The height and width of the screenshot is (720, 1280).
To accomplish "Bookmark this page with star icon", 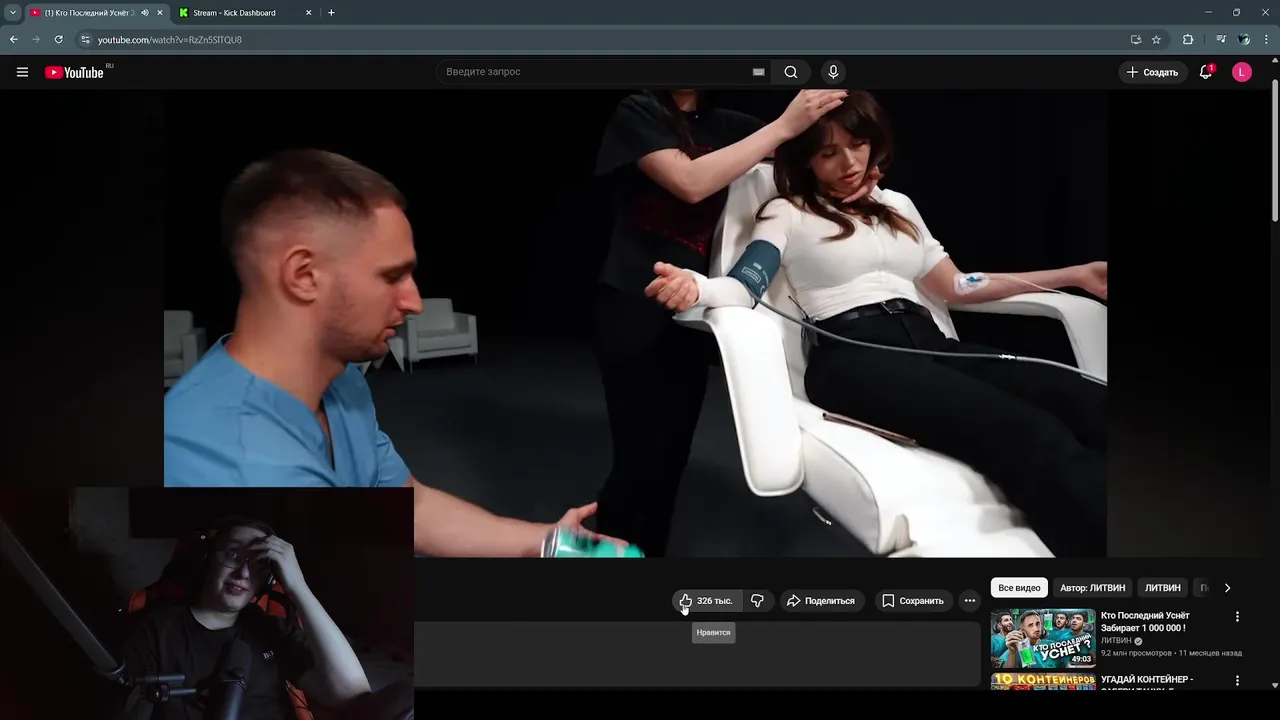I will pyautogui.click(x=1156, y=39).
